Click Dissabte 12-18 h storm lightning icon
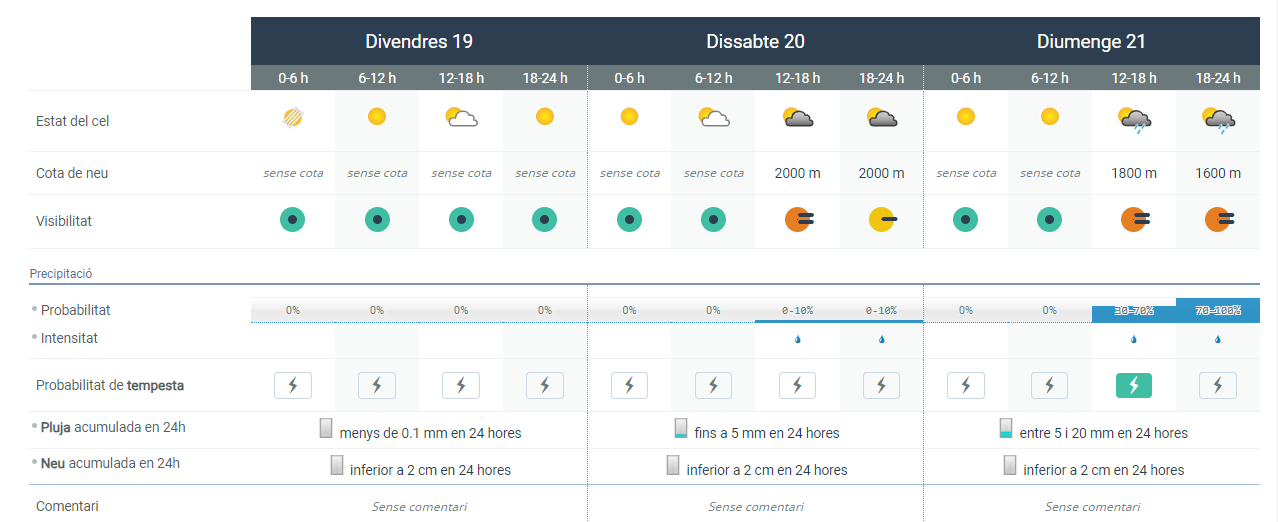1278x522 pixels. [797, 385]
